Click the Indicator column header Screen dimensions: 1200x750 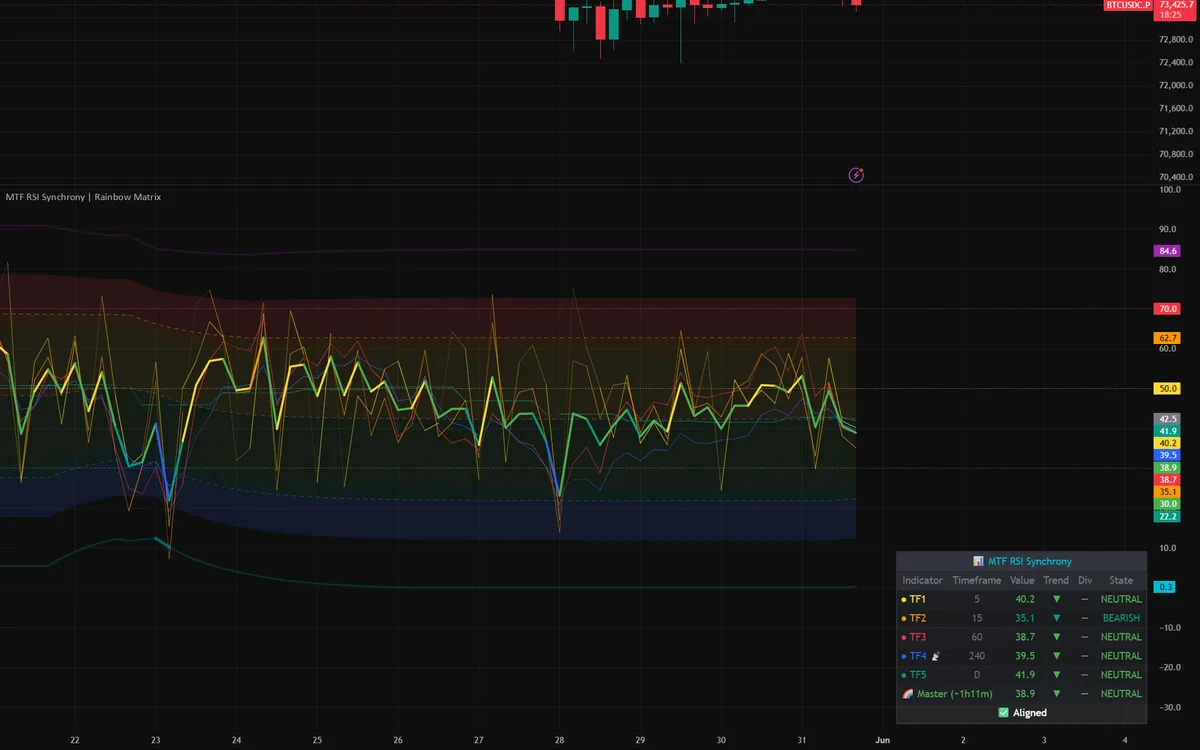coord(922,580)
